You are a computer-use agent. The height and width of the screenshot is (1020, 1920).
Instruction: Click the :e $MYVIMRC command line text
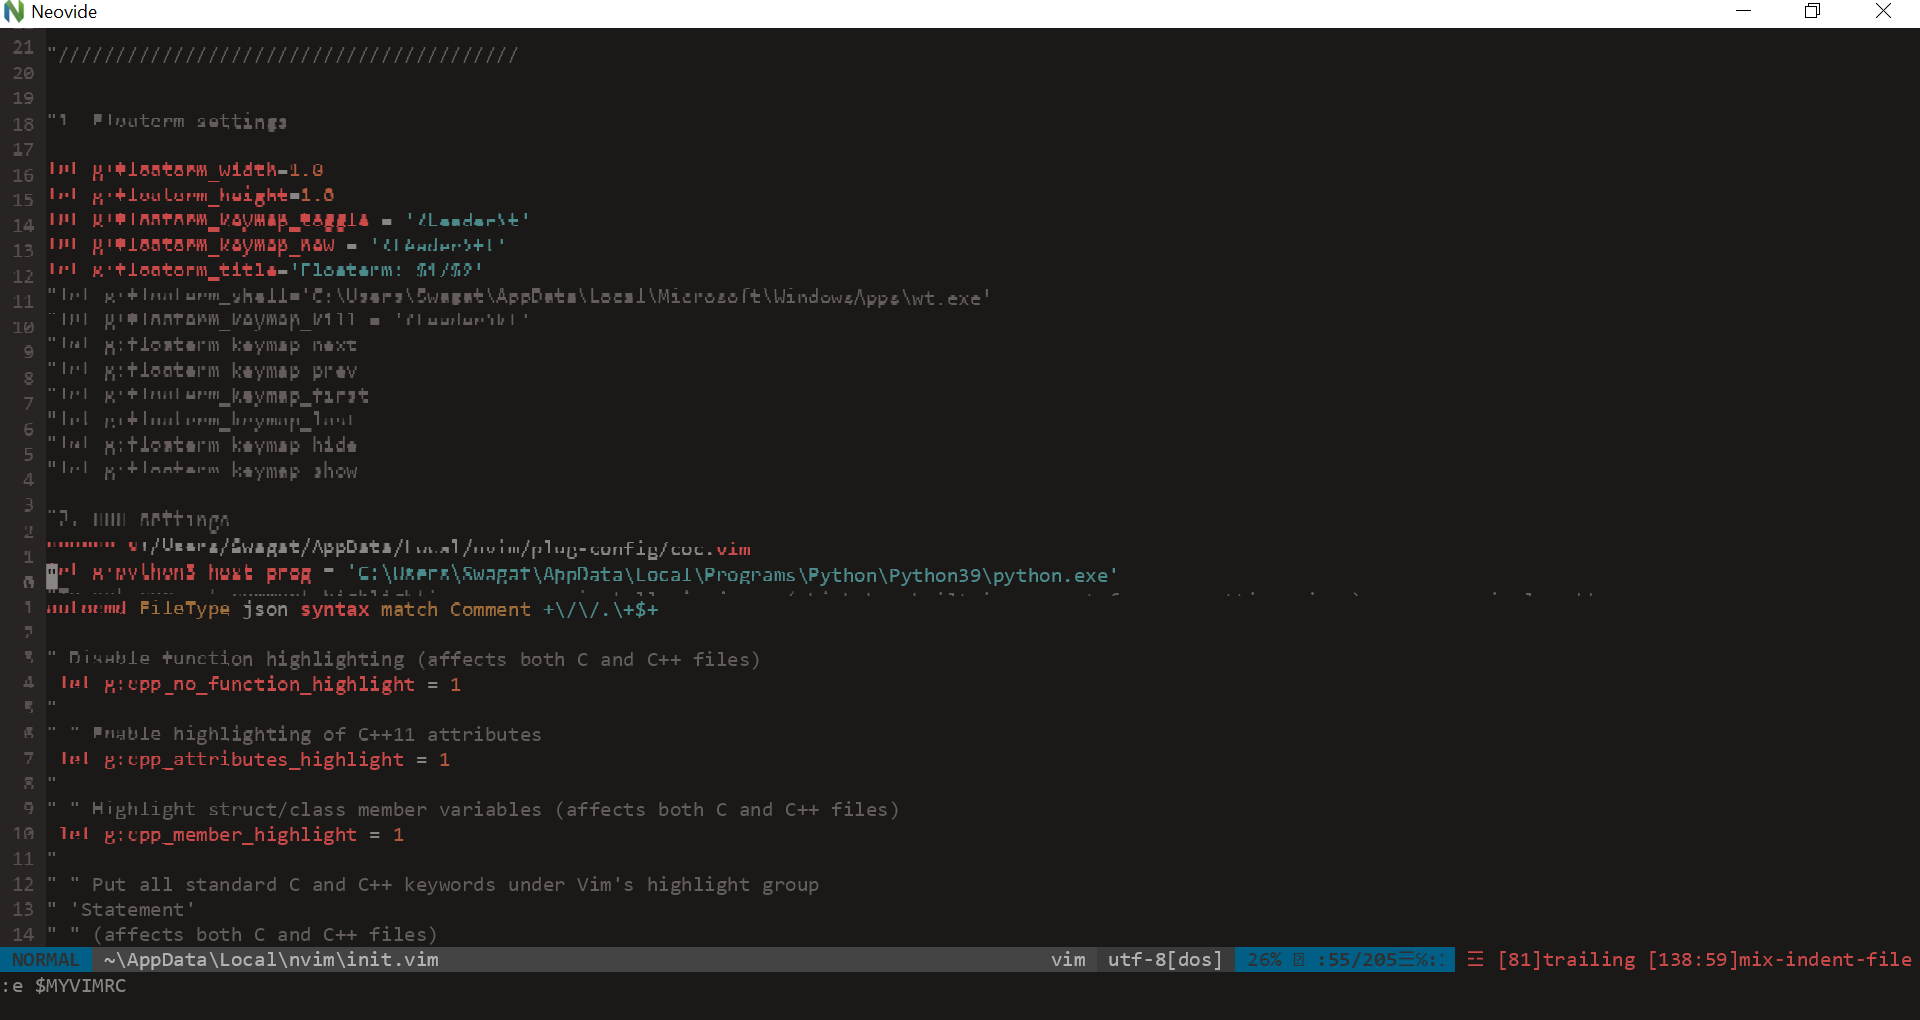65,986
